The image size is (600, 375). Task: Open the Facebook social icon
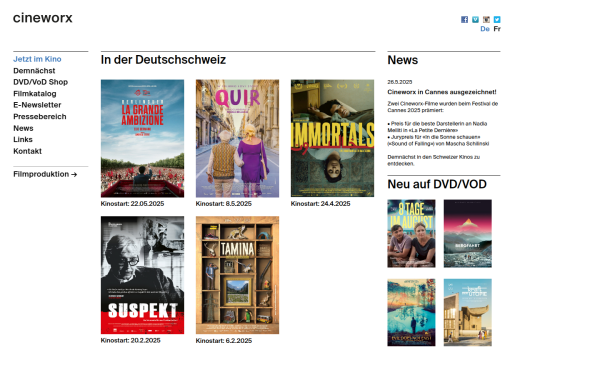click(x=464, y=20)
